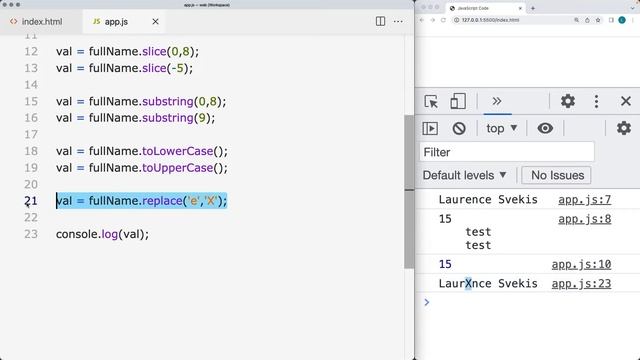Open the browser profile avatar
This screenshot has height=360, width=640.
pos(622,20)
